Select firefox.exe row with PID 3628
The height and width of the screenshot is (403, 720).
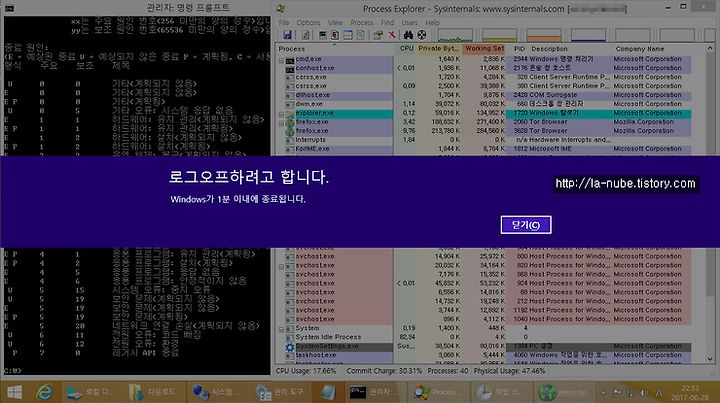click(484, 131)
